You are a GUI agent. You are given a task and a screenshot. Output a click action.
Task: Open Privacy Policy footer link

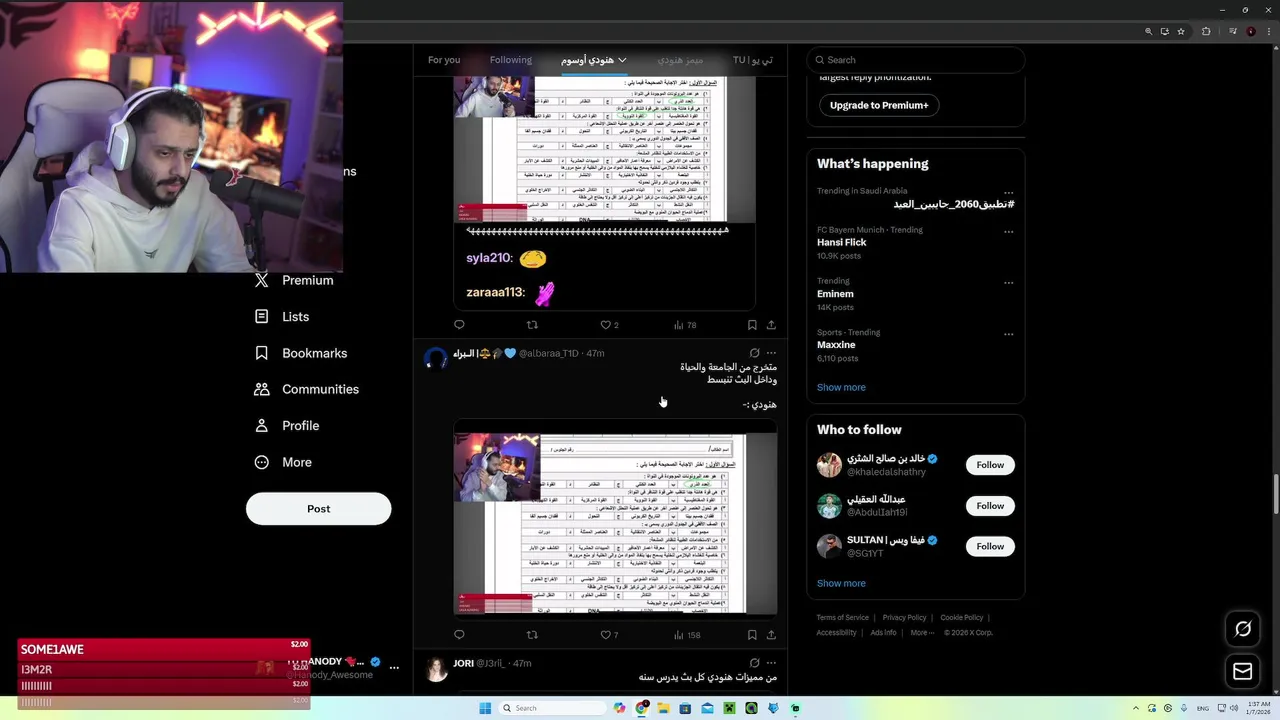tap(904, 618)
